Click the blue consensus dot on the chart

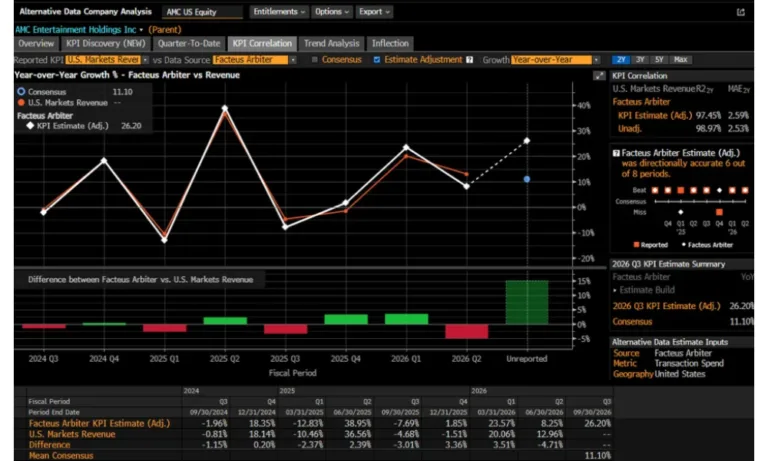[x=527, y=179]
